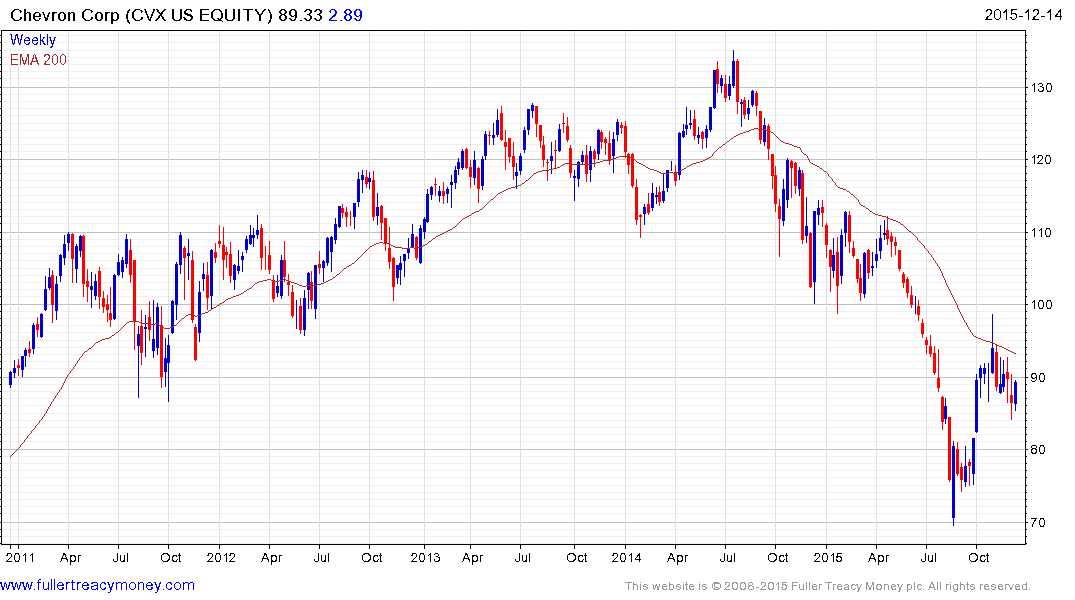Click the 70 price axis label
Image resolution: width=1075 pixels, height=600 pixels.
[x=1038, y=523]
